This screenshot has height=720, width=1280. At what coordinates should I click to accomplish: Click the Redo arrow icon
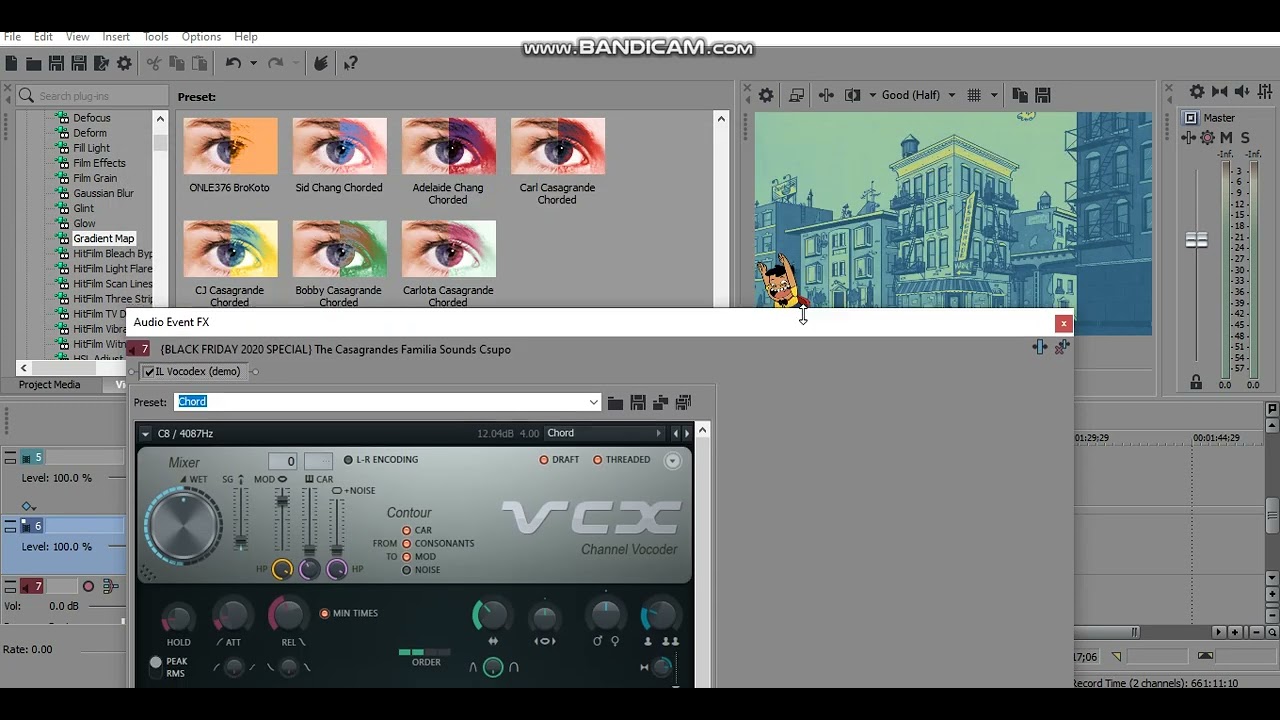point(276,63)
